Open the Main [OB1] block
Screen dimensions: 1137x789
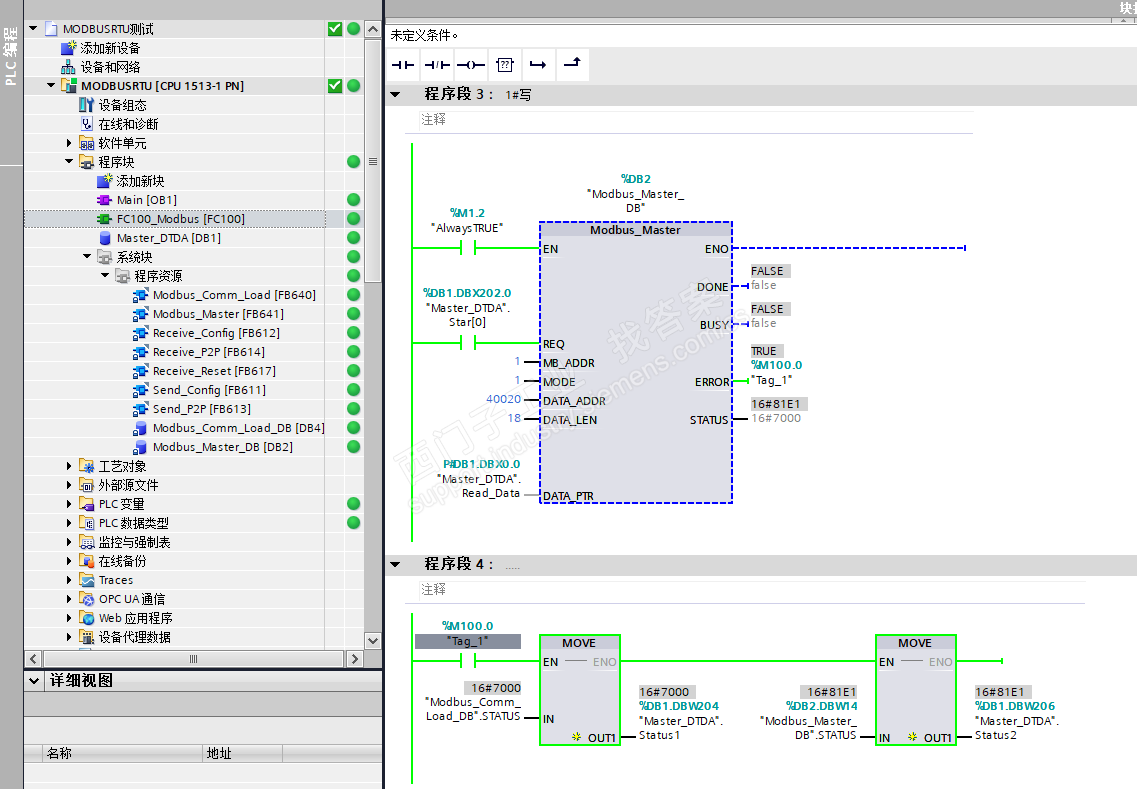point(146,200)
